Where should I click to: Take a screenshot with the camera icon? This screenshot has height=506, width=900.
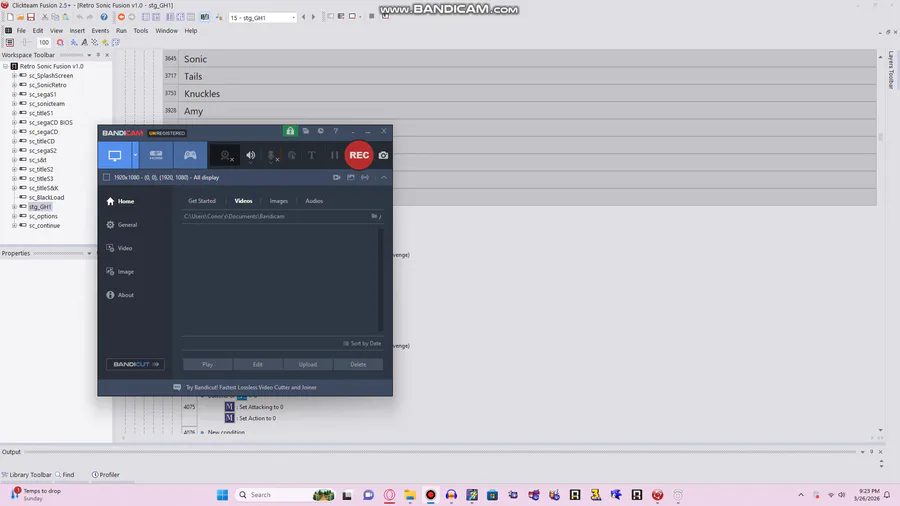coord(383,155)
